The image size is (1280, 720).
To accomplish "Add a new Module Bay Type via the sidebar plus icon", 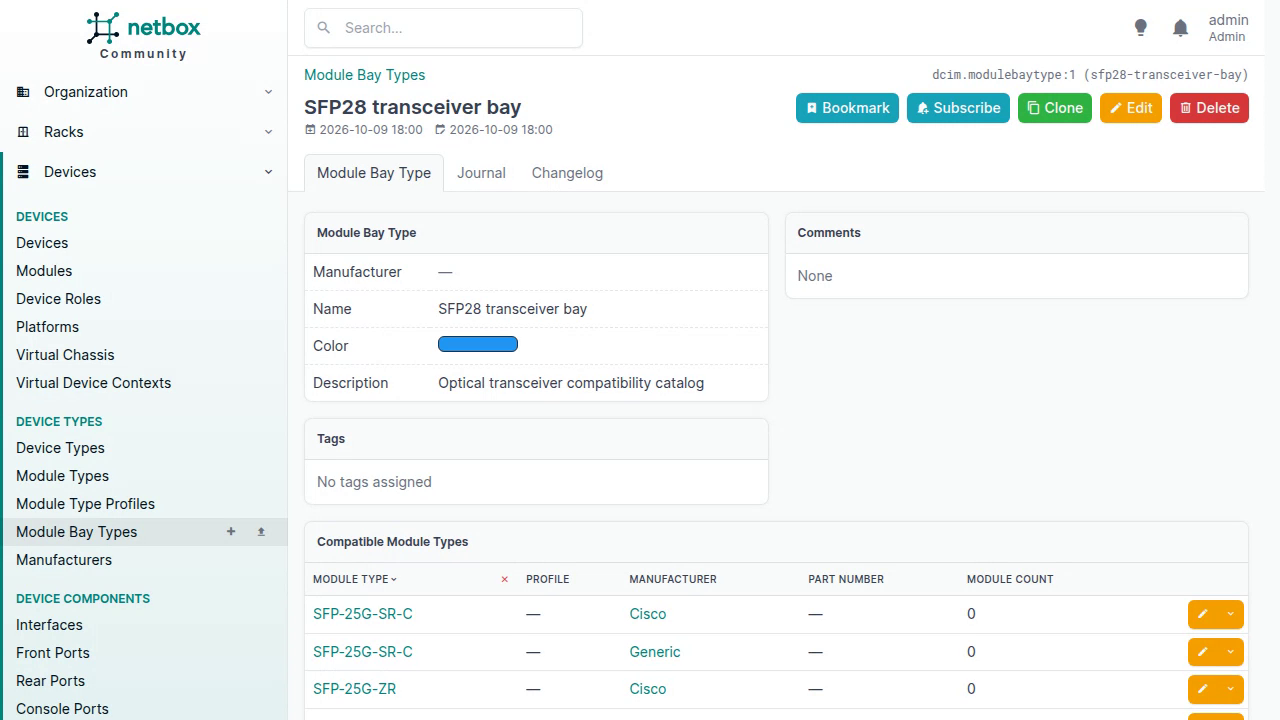I will click(x=231, y=532).
